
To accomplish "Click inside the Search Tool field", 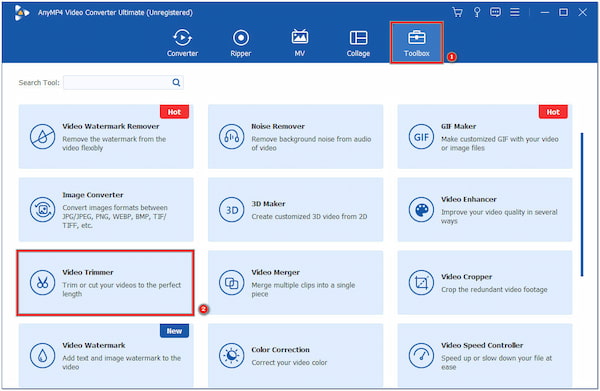I will pos(123,82).
